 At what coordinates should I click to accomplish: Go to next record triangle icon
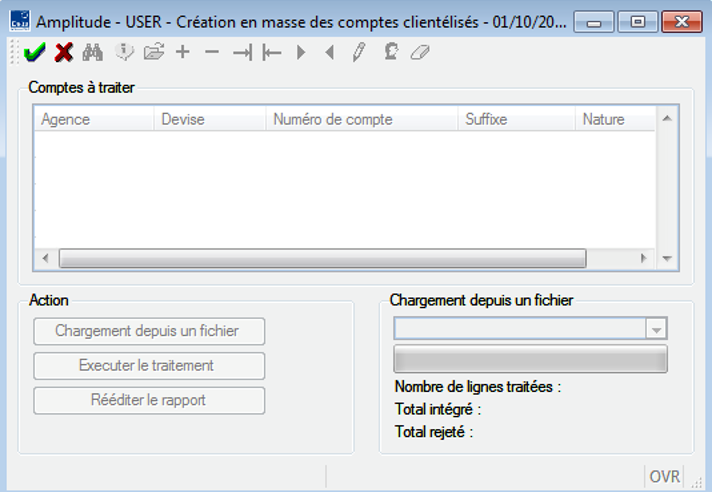(300, 53)
